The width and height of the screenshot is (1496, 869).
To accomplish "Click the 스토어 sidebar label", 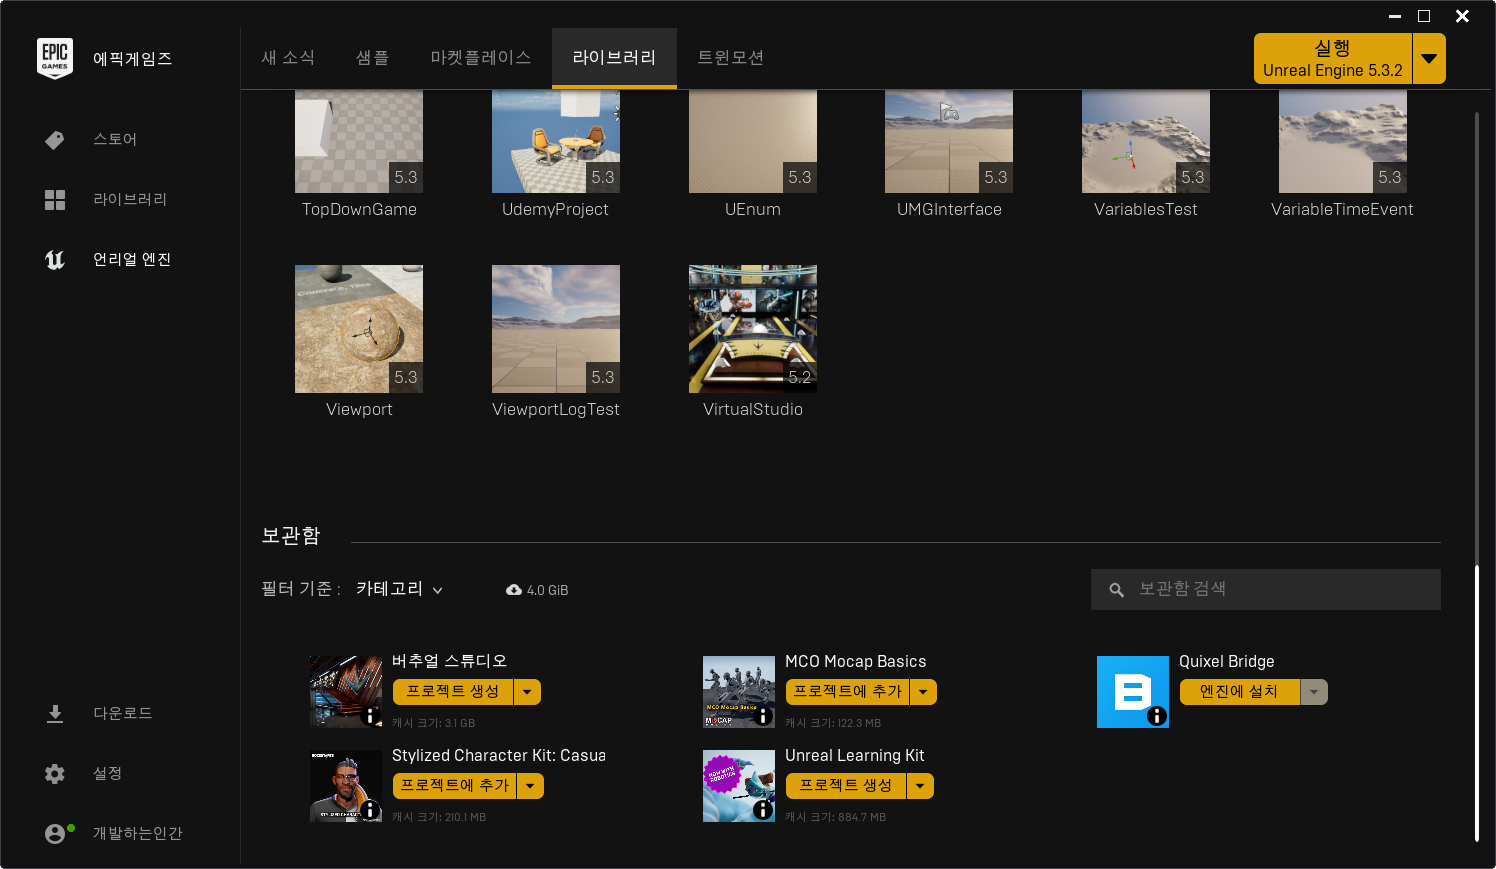I will (115, 140).
